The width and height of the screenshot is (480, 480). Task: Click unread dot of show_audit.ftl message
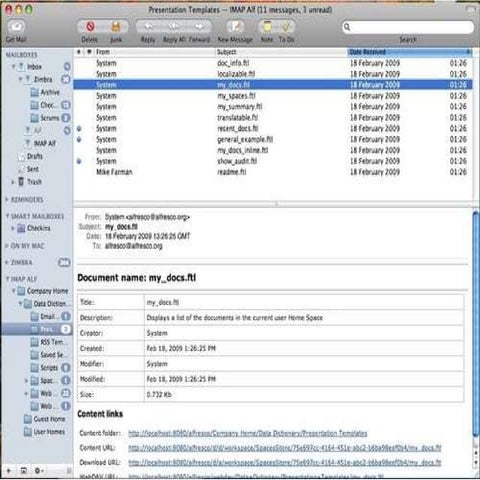[79, 161]
